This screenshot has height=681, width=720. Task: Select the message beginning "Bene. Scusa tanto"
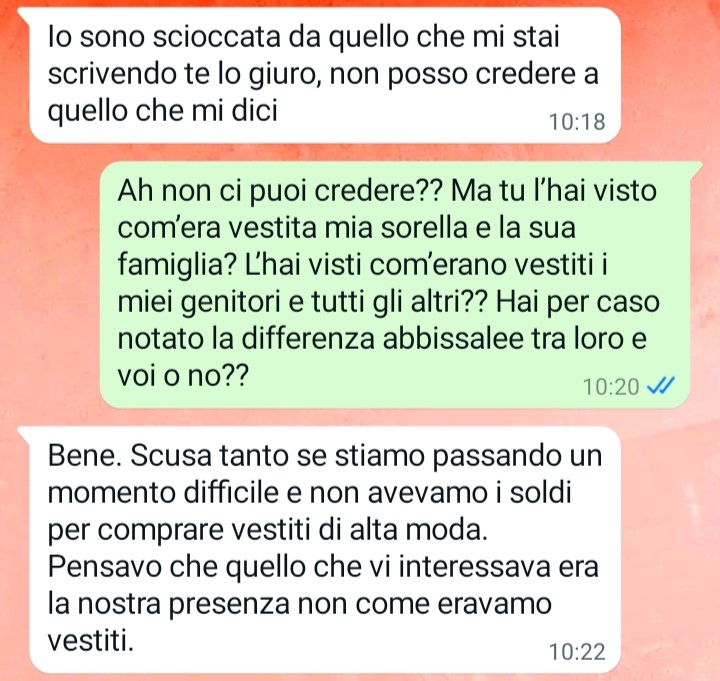tap(324, 550)
